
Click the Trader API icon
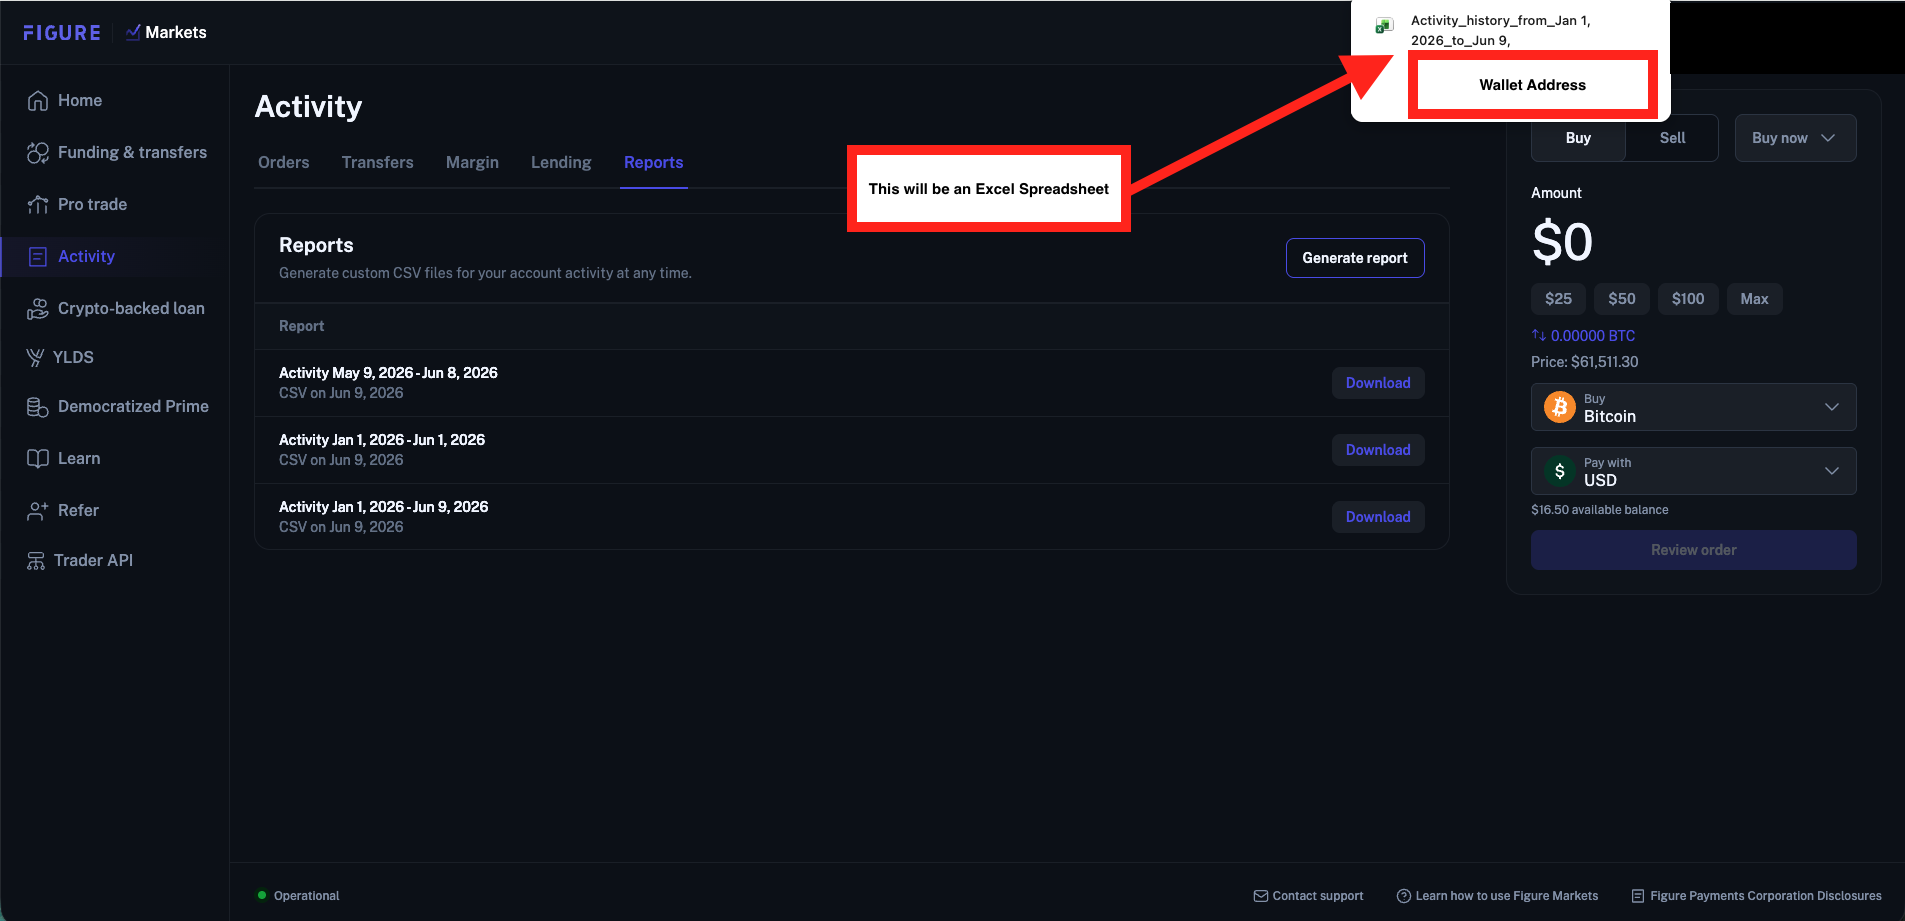pyautogui.click(x=36, y=561)
